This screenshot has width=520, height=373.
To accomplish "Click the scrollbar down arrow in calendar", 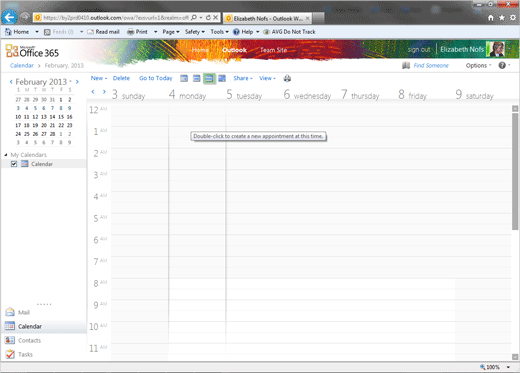I will pos(515,357).
